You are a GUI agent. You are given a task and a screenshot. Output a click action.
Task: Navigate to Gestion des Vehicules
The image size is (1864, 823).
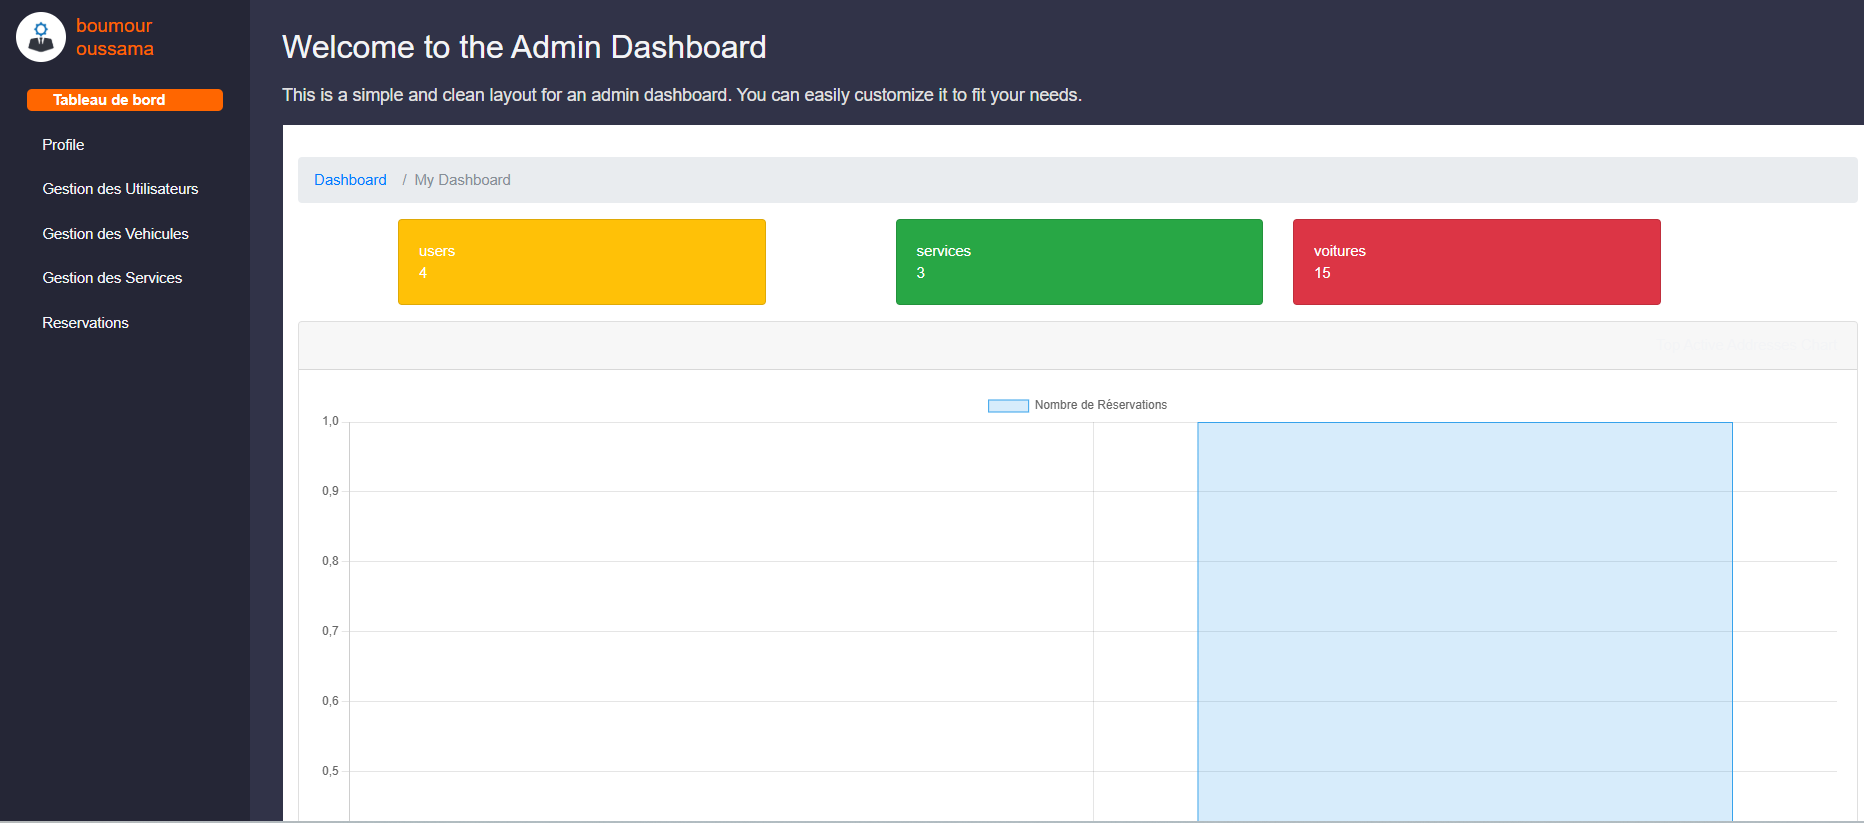pyautogui.click(x=115, y=234)
